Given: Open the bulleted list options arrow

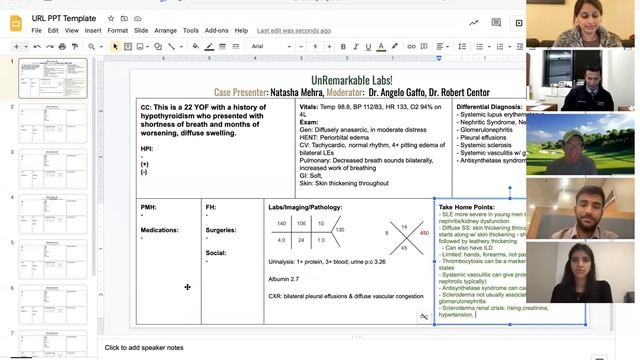Looking at the screenshot, I should click(489, 47).
